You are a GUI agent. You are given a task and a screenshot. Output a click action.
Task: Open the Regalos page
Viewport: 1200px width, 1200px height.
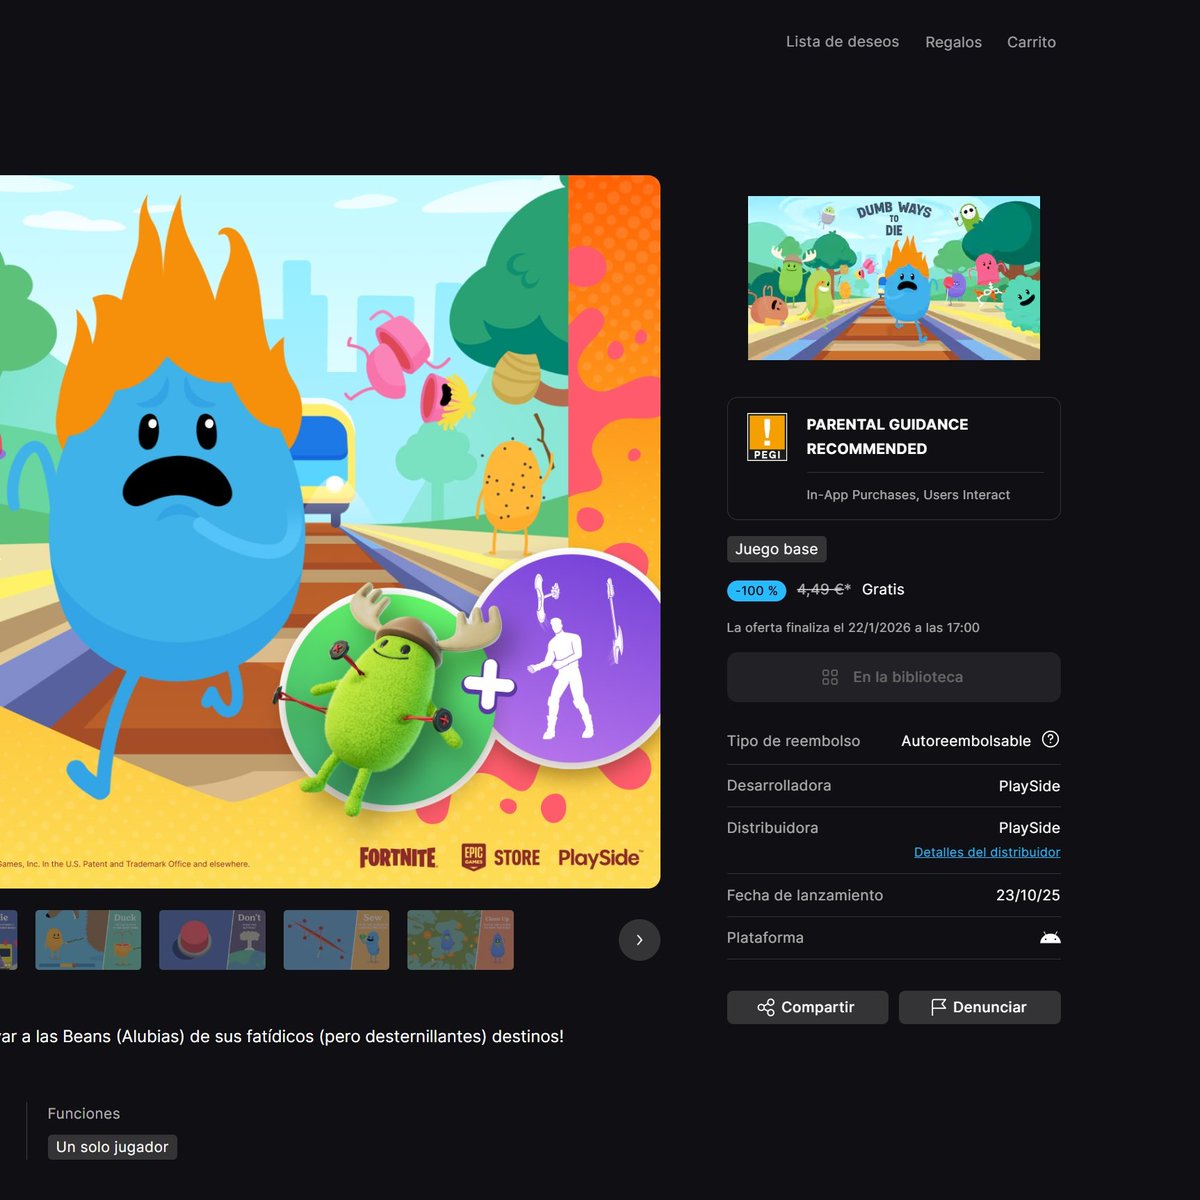click(953, 42)
